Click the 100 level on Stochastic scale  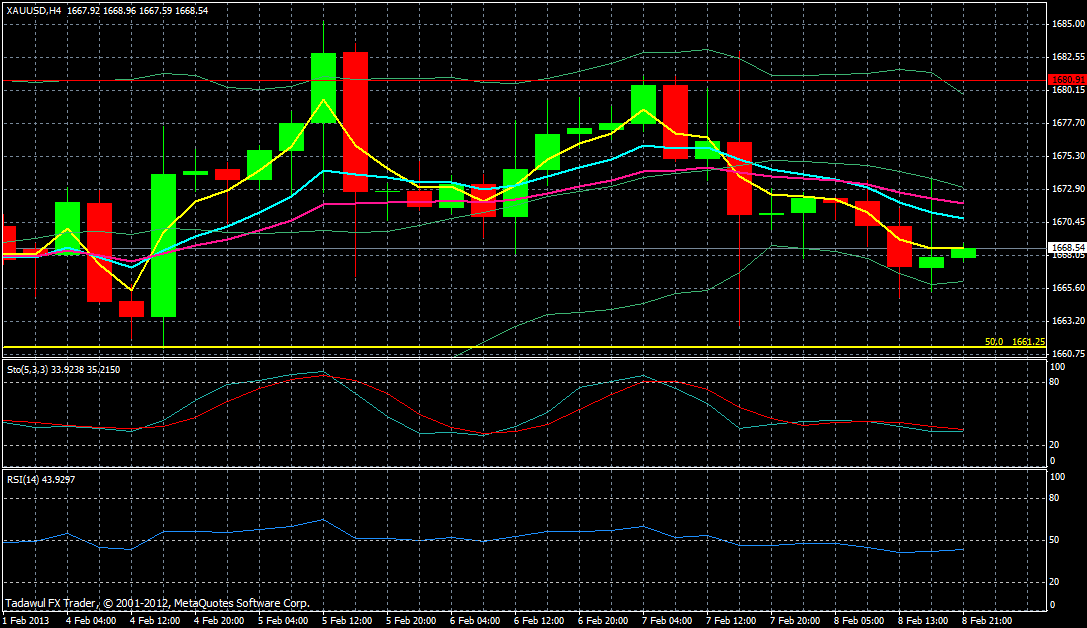(1058, 367)
